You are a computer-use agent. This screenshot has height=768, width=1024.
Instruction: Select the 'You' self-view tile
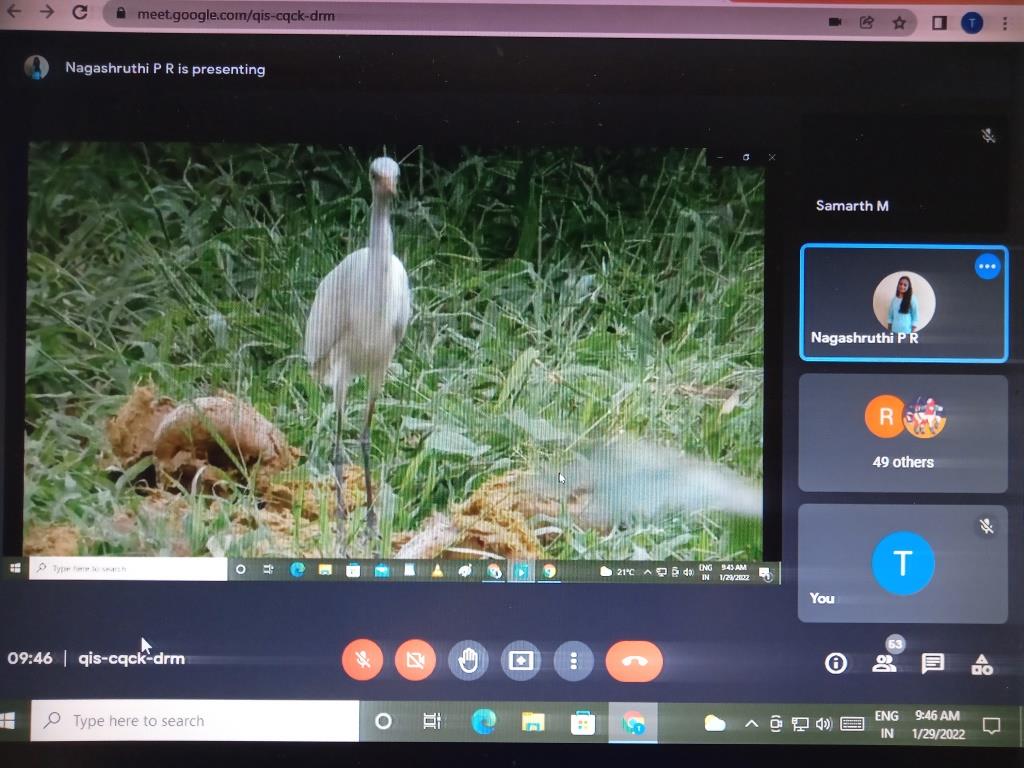[x=903, y=563]
